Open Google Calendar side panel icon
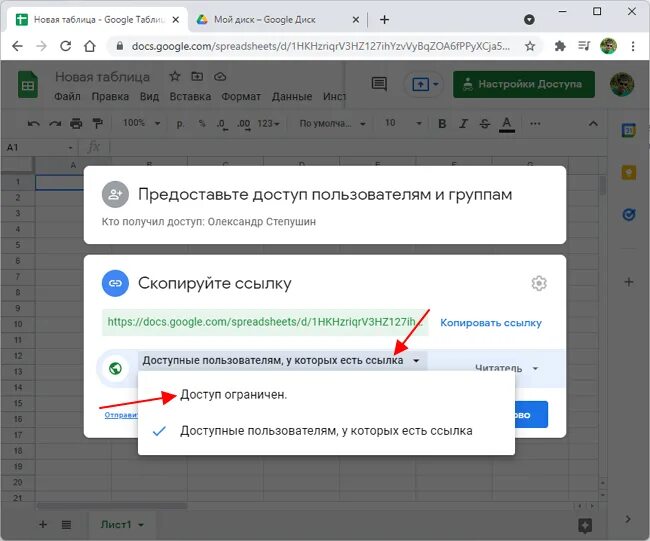The height and width of the screenshot is (541, 650). [629, 131]
